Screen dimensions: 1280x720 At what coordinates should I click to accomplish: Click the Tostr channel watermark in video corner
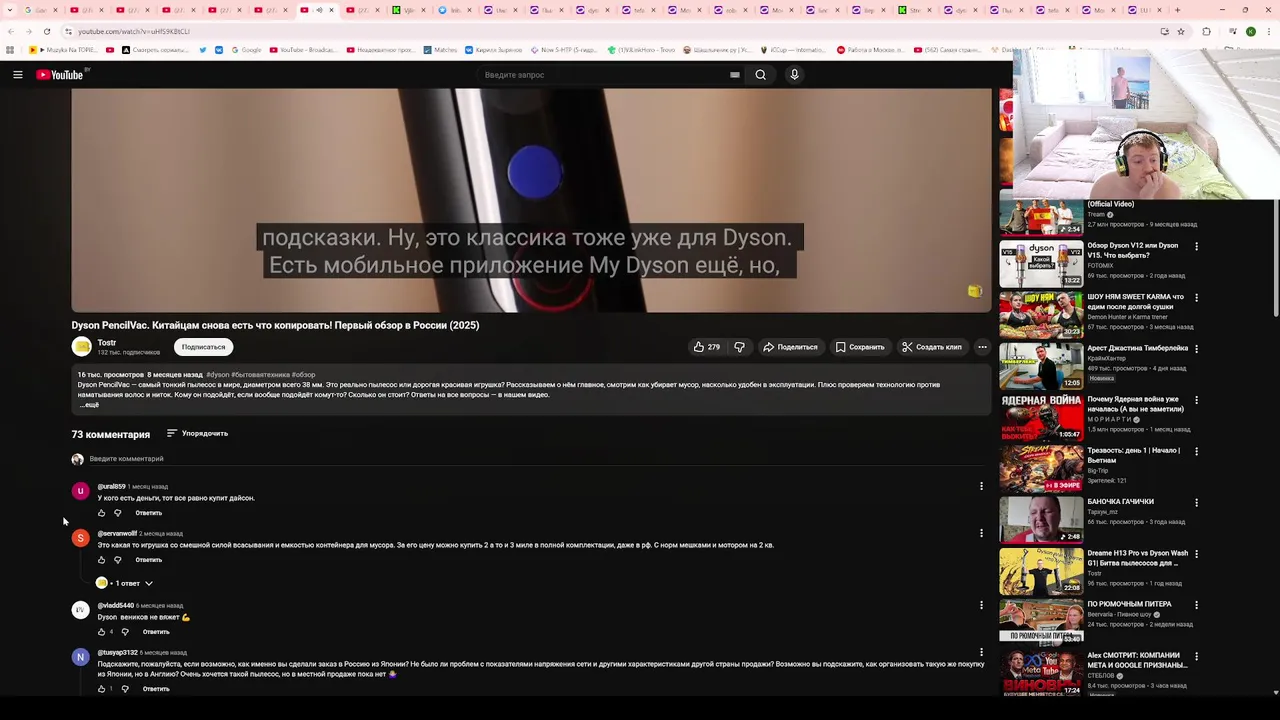[x=975, y=291]
